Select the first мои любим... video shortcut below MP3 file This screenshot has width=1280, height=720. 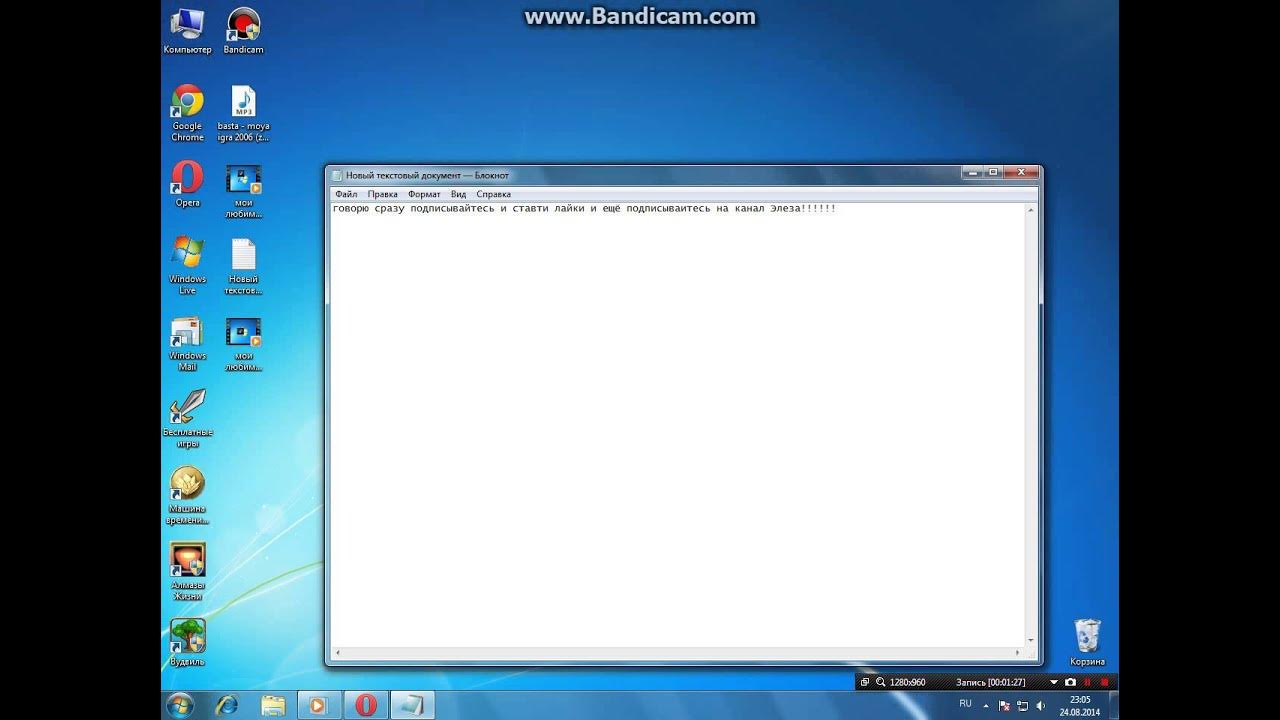pos(243,190)
